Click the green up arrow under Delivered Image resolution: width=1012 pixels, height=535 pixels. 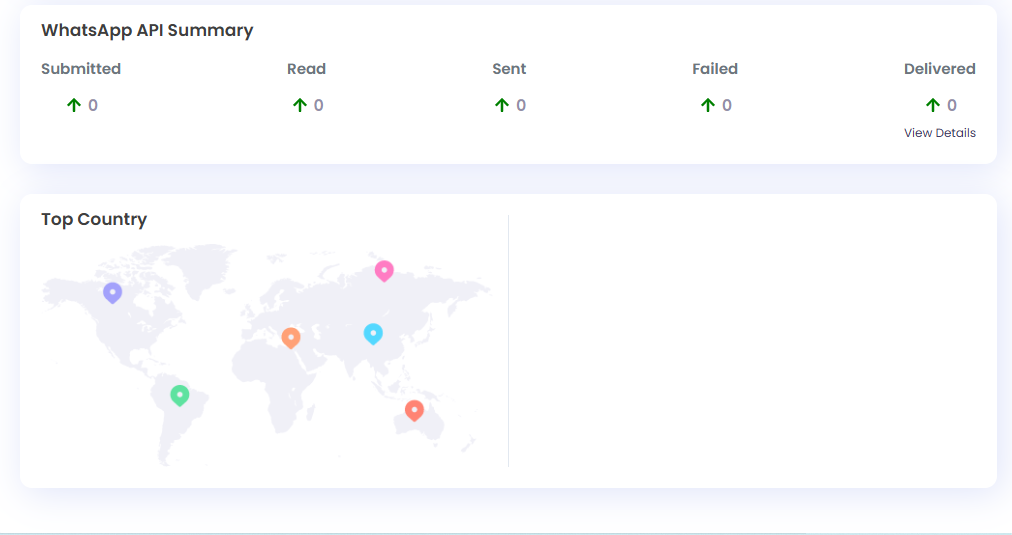click(x=933, y=105)
